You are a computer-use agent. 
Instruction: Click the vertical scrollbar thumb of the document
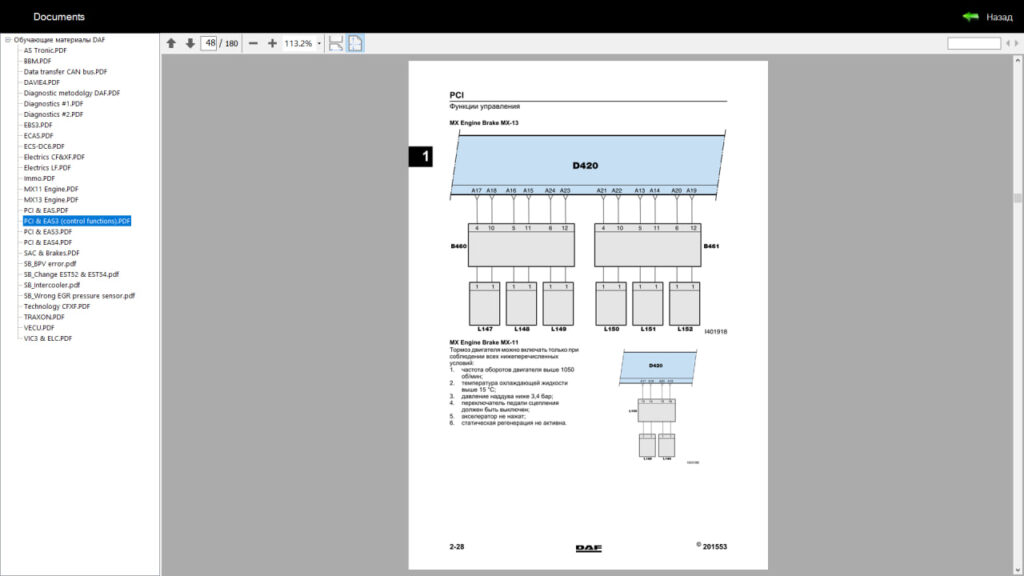(x=1017, y=199)
